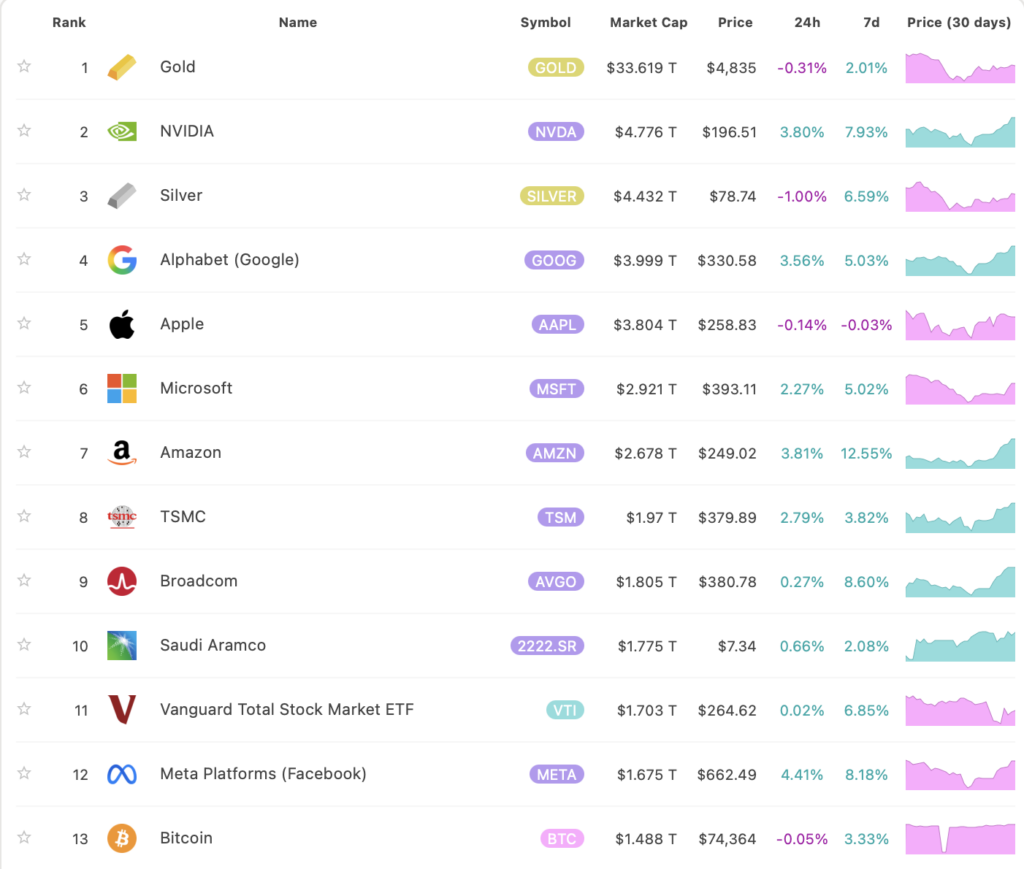Sort by the Market Cap column

pyautogui.click(x=648, y=22)
